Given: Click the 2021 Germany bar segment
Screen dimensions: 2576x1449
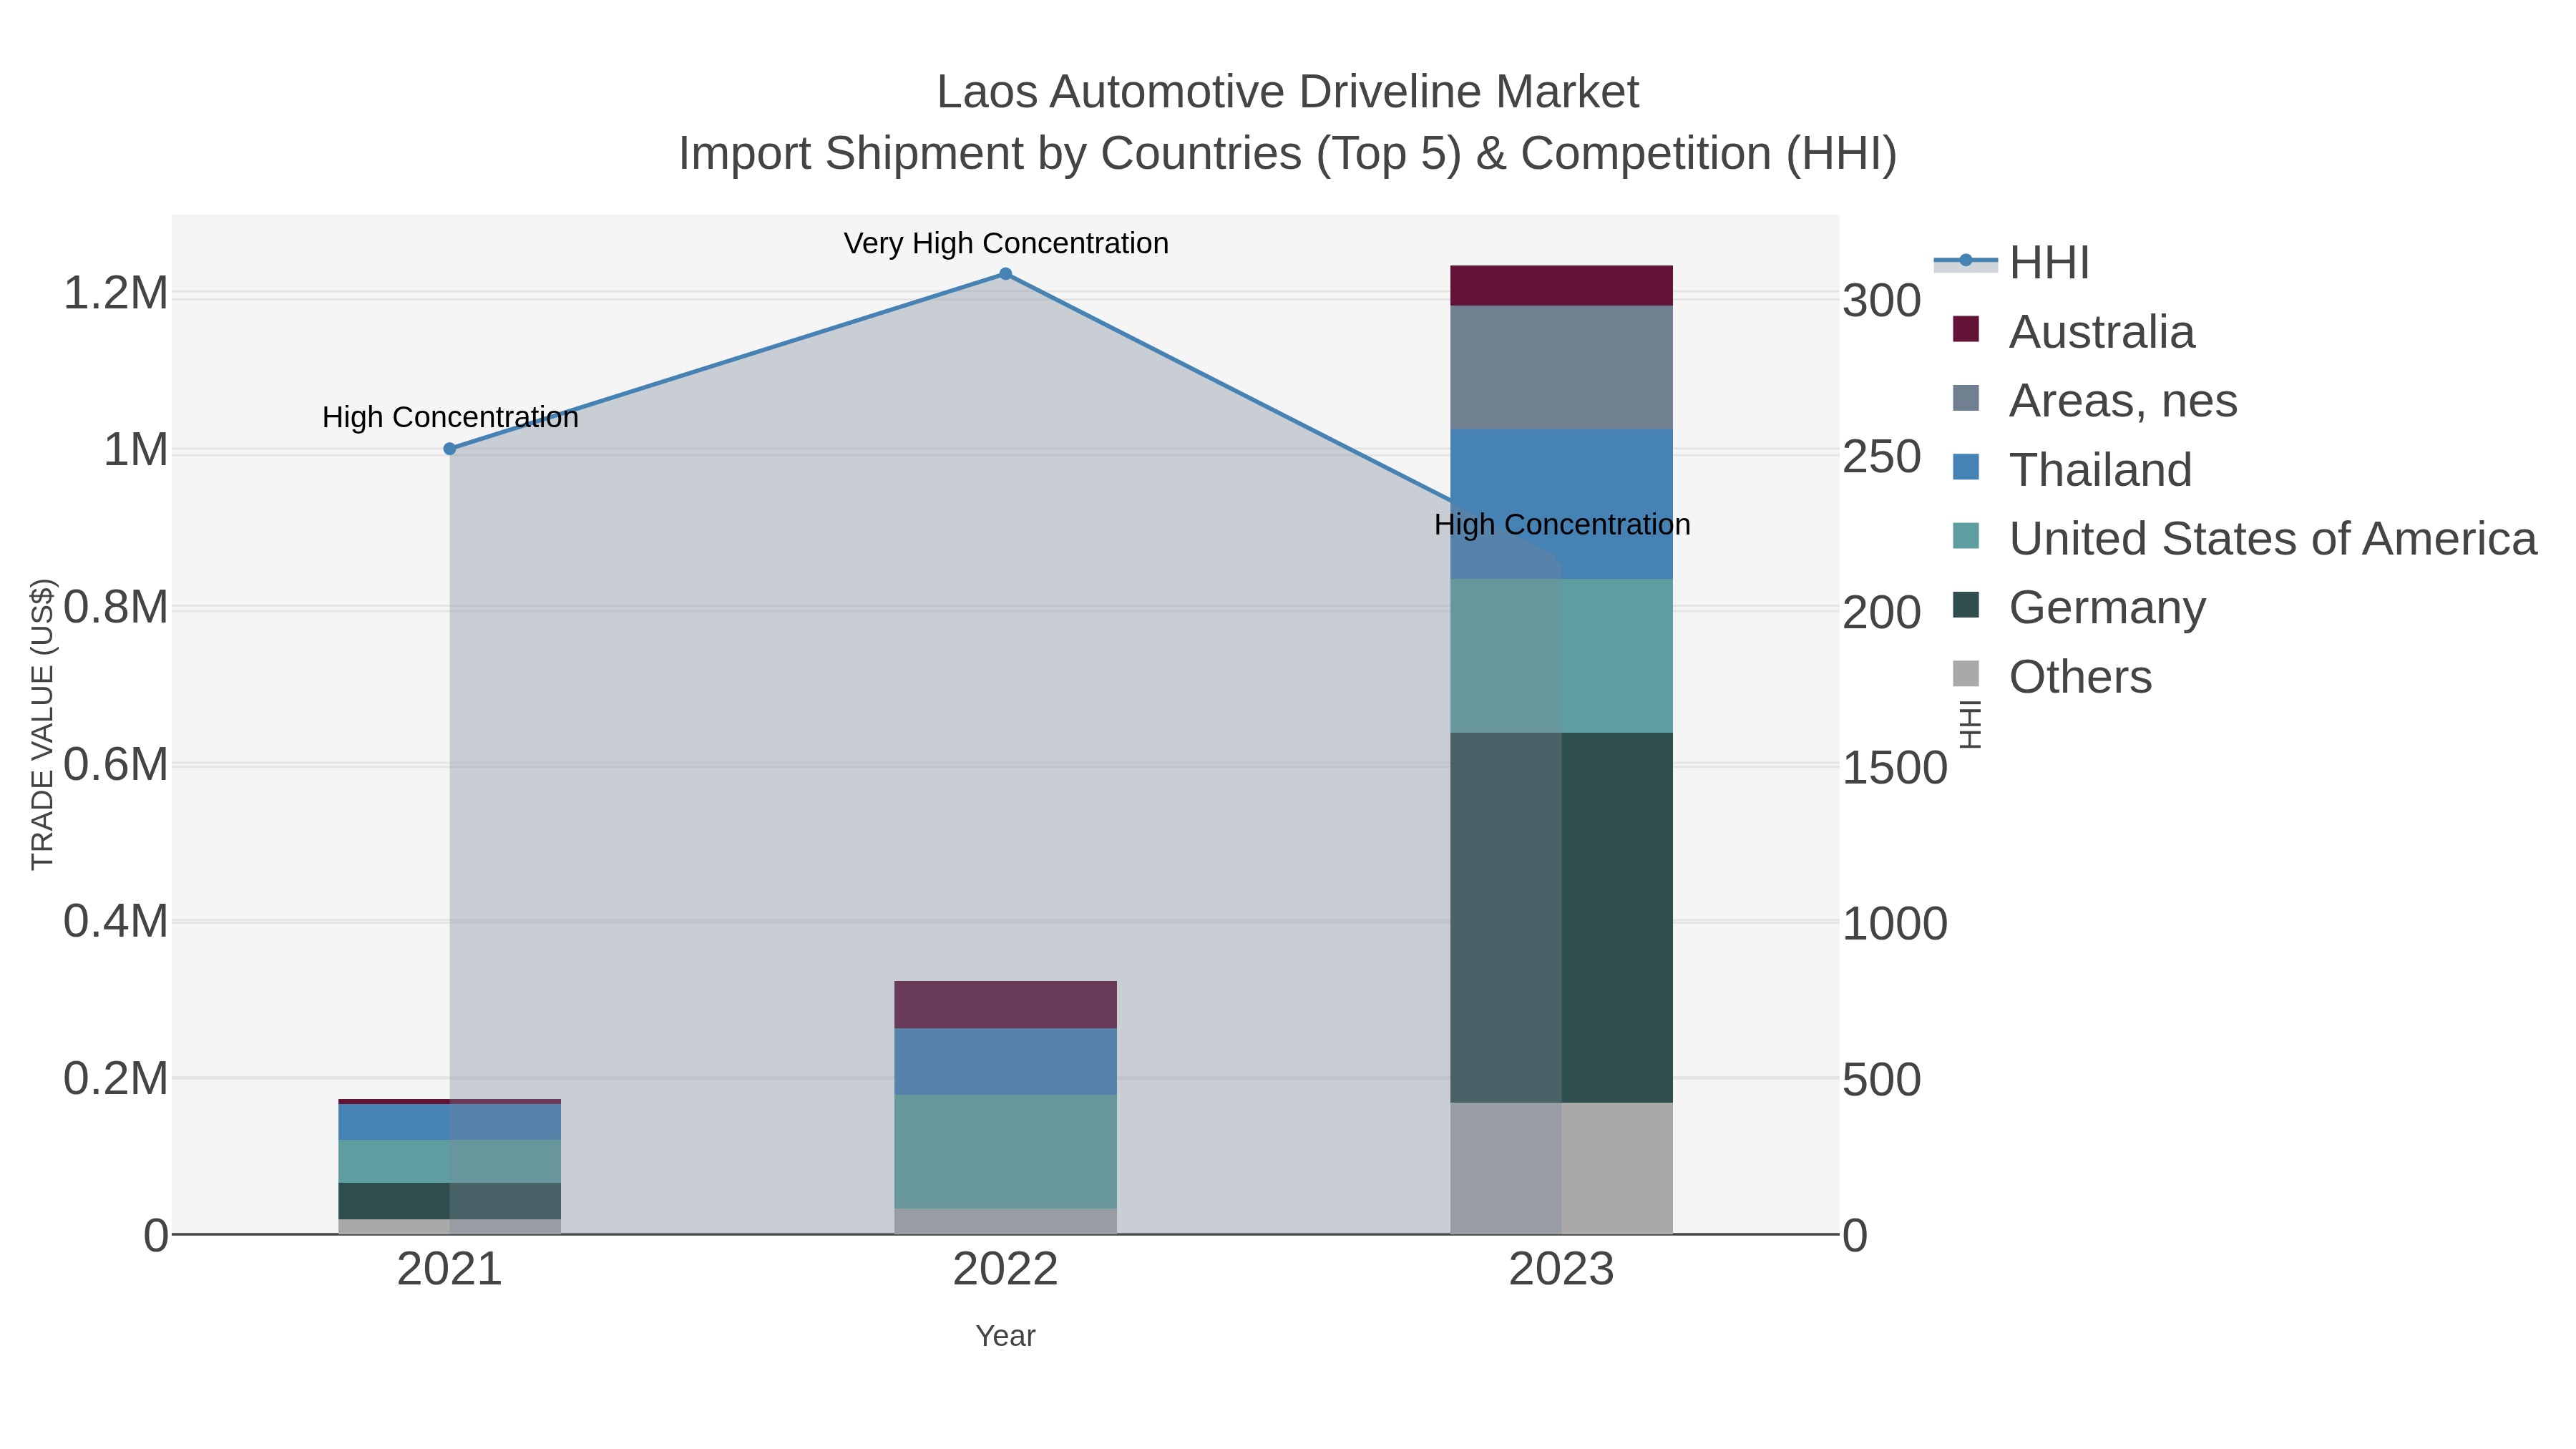Looking at the screenshot, I should click(450, 1201).
